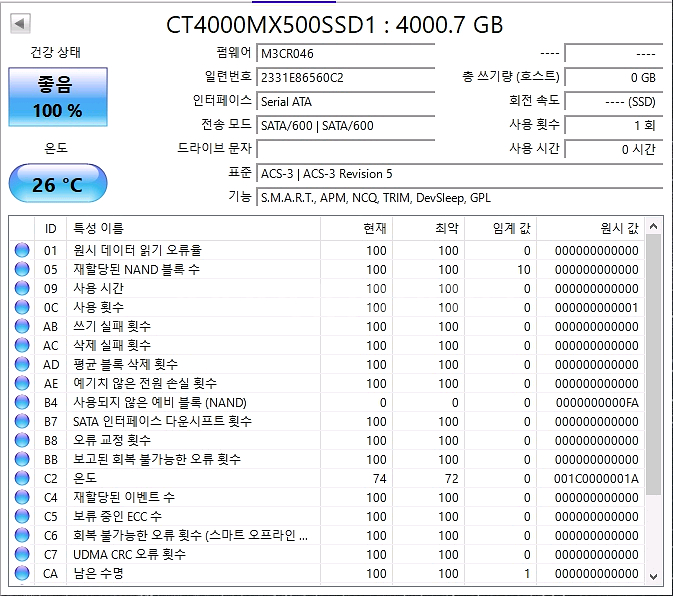Select attribute 재할당된 이벤트 수
Image resolution: width=673 pixels, height=596 pixels.
tap(124, 497)
